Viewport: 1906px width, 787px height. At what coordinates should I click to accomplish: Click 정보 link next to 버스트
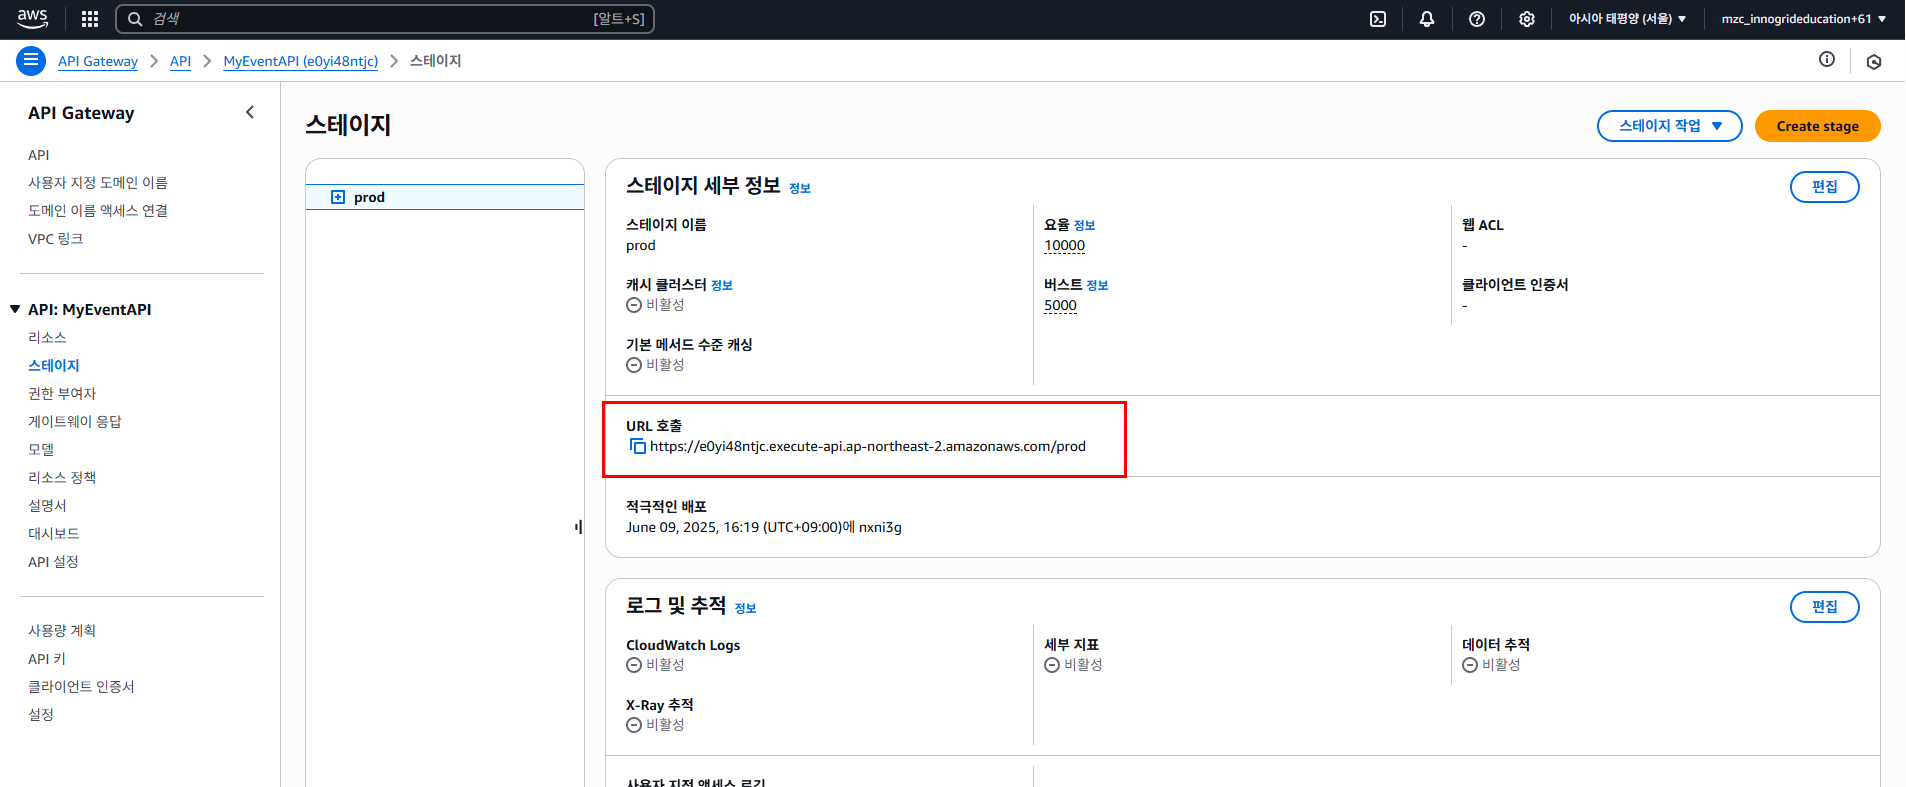[x=1098, y=286]
